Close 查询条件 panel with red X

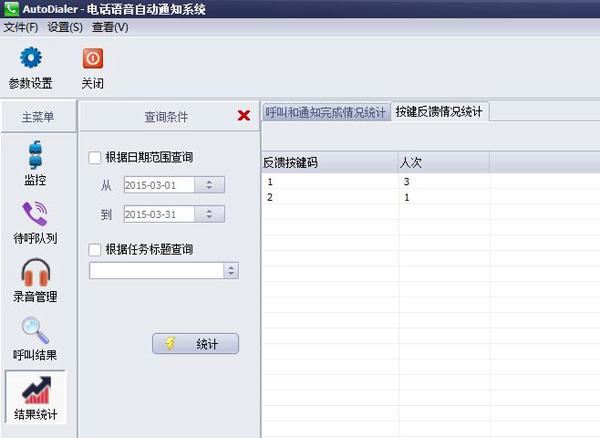click(x=244, y=116)
